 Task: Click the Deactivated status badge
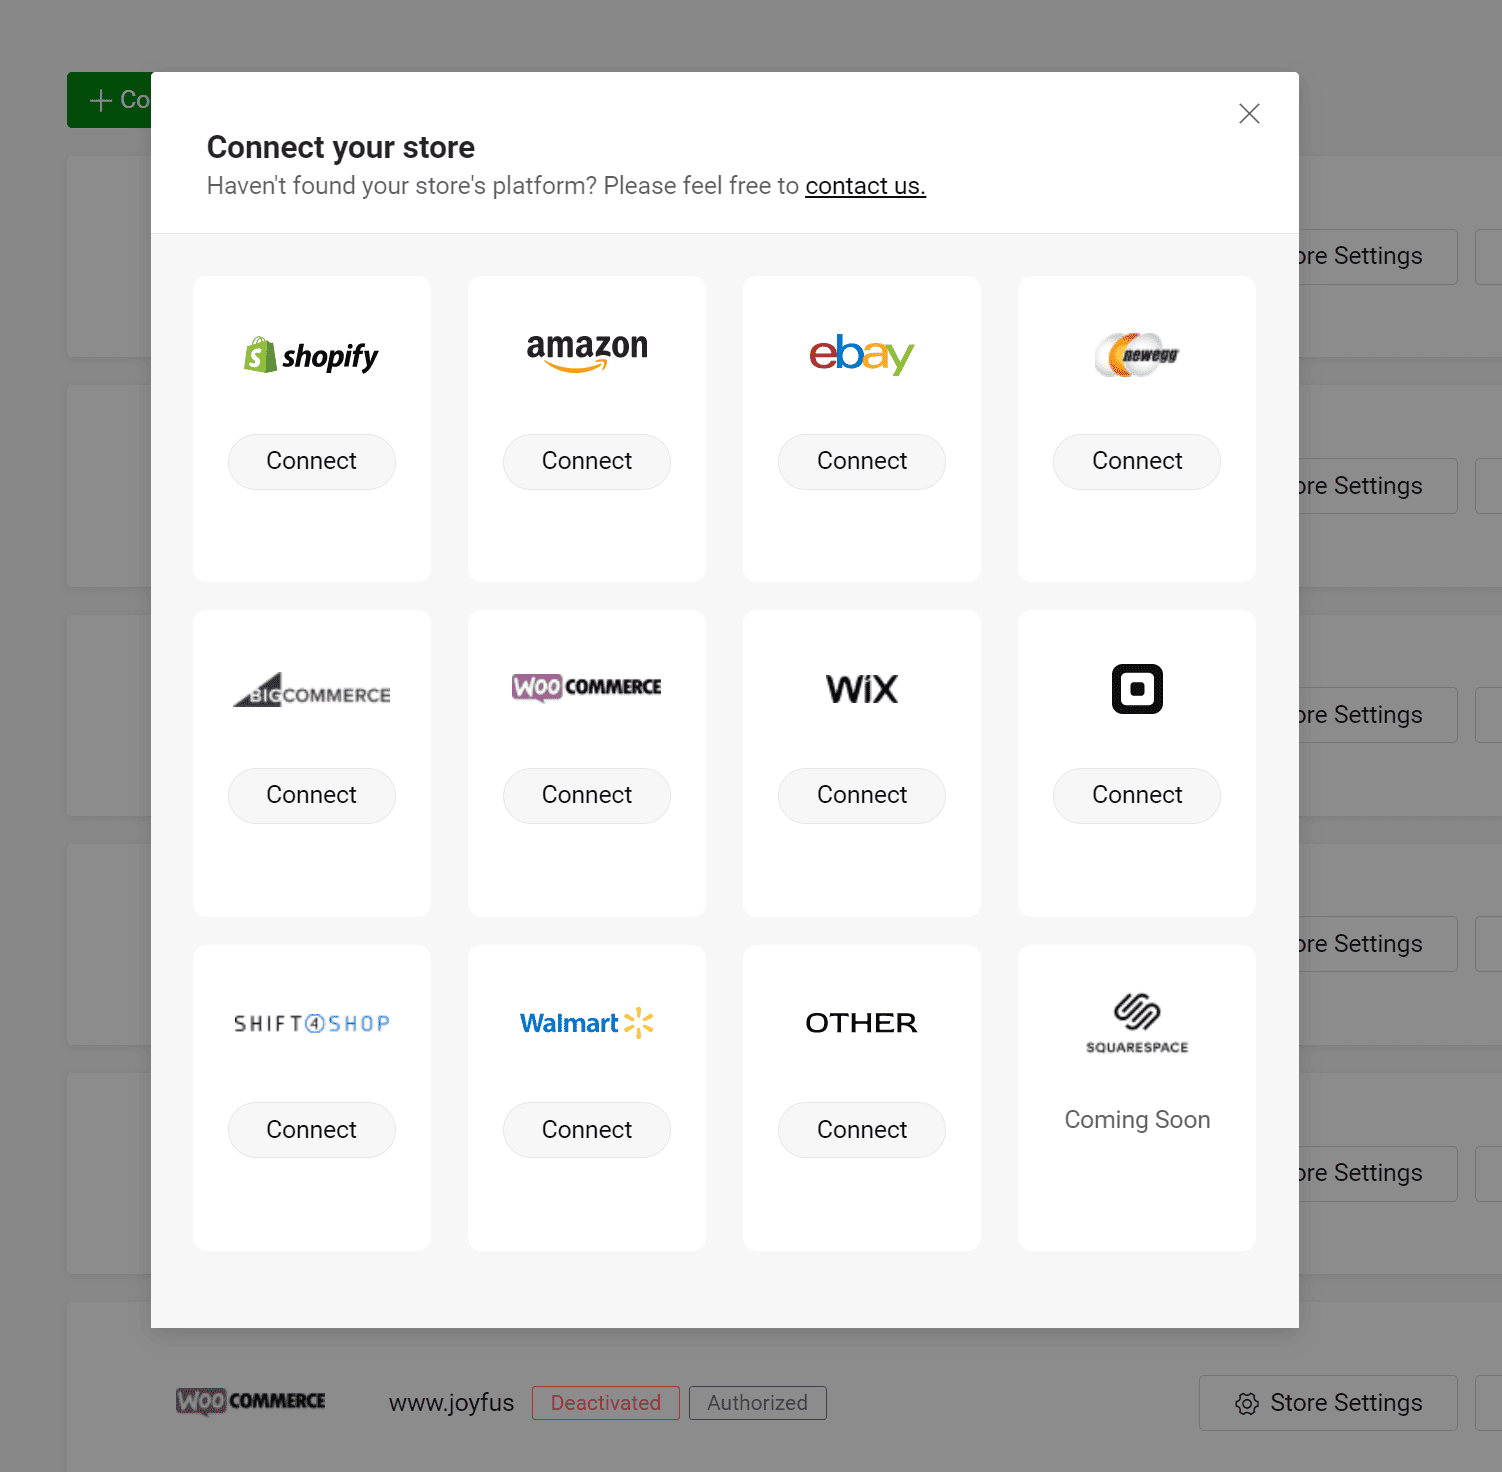605,1403
